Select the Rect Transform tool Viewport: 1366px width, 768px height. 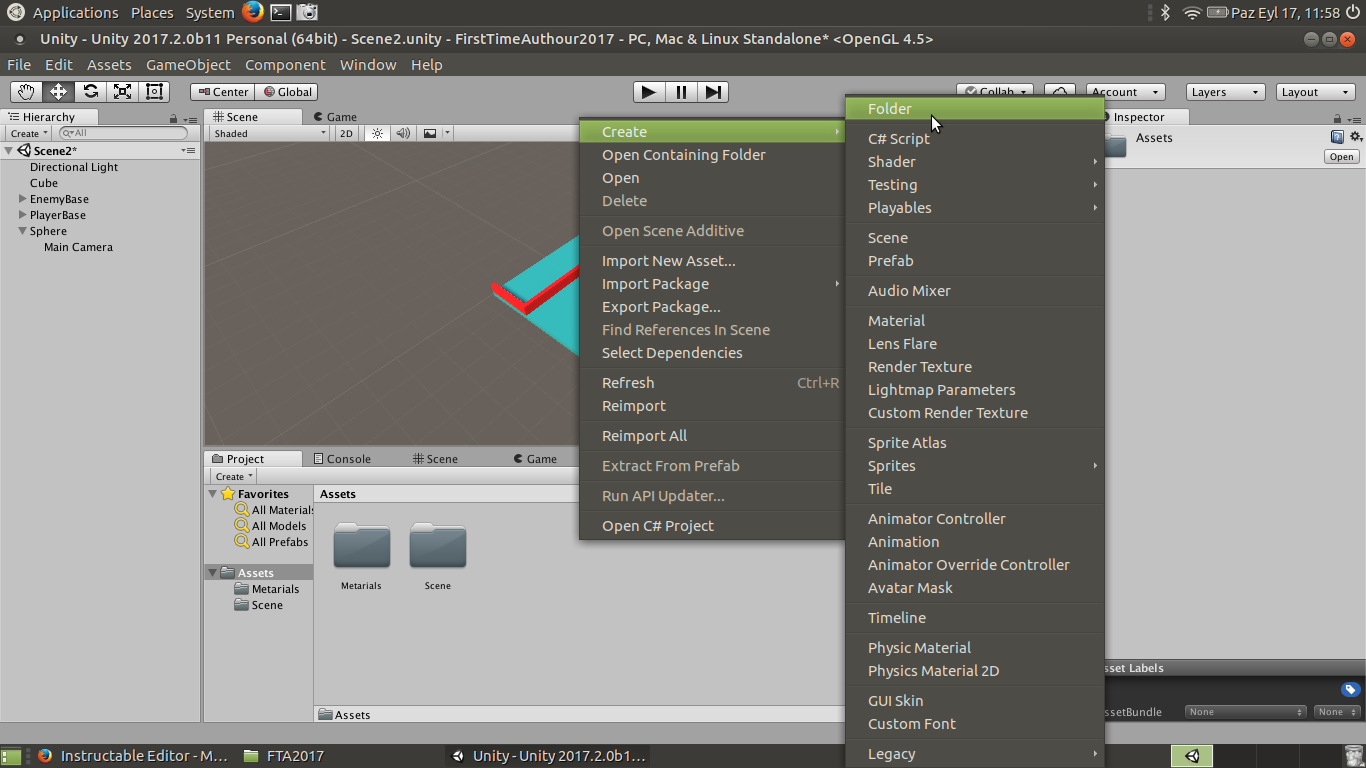pyautogui.click(x=153, y=92)
